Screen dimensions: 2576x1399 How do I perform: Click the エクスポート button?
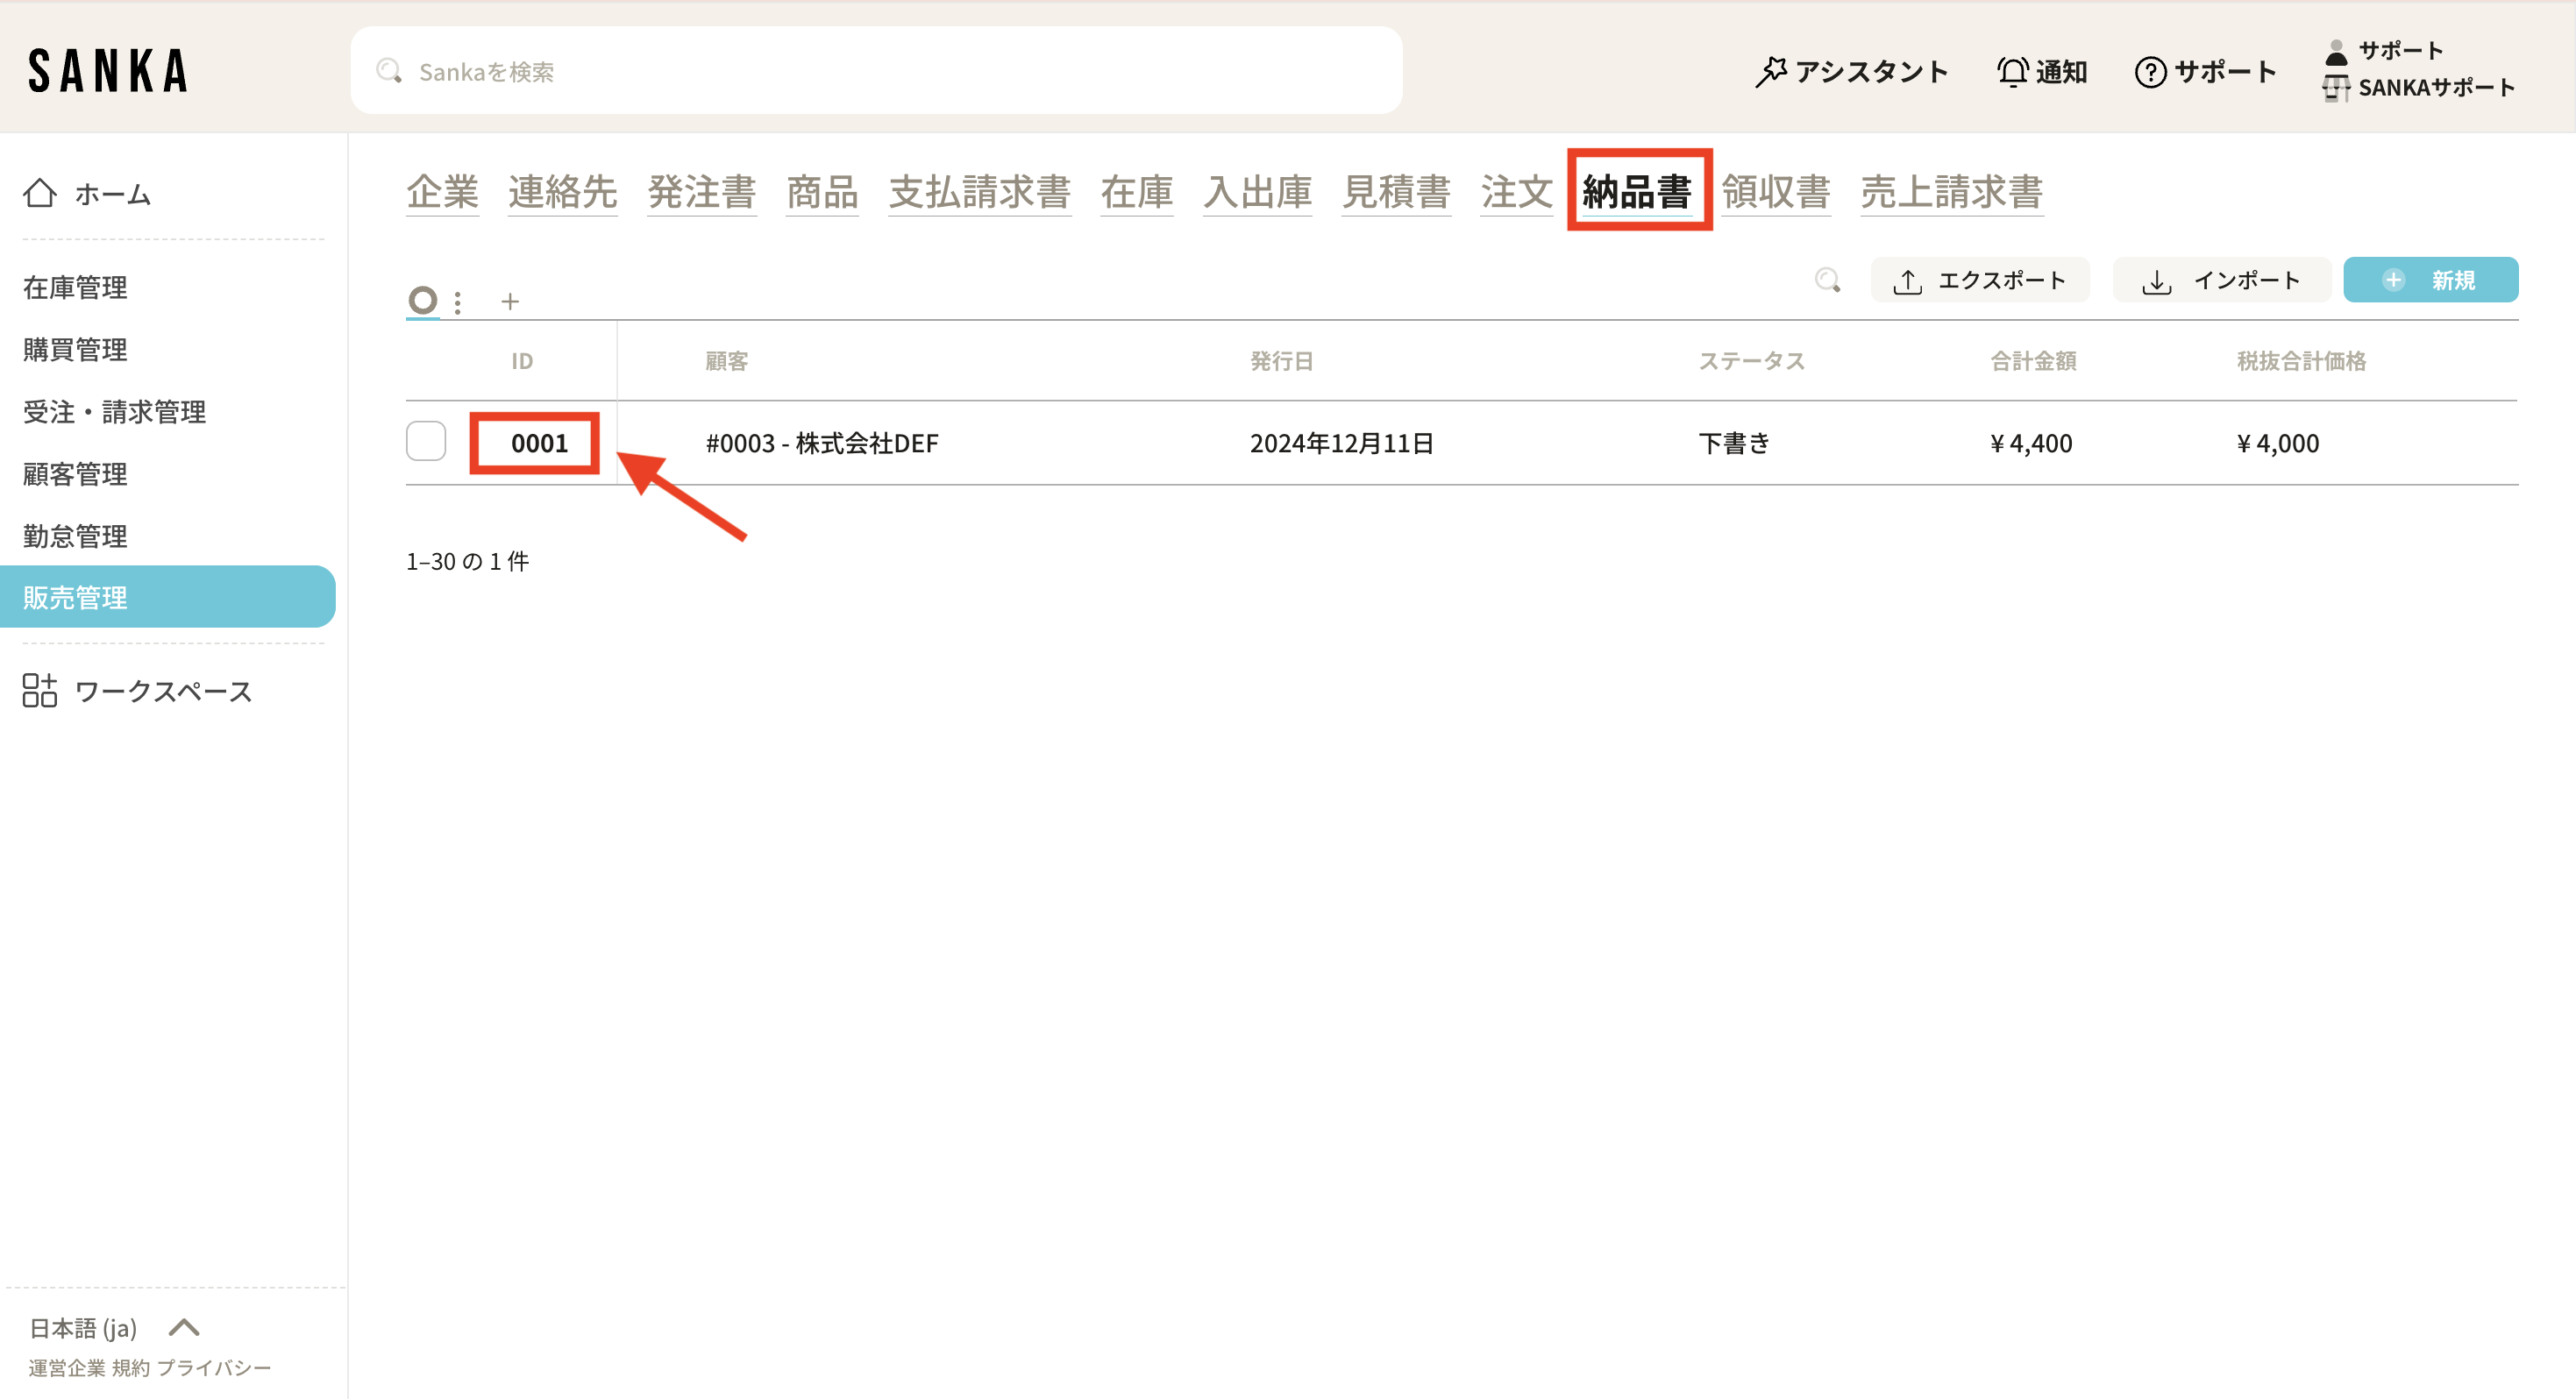pyautogui.click(x=1980, y=280)
